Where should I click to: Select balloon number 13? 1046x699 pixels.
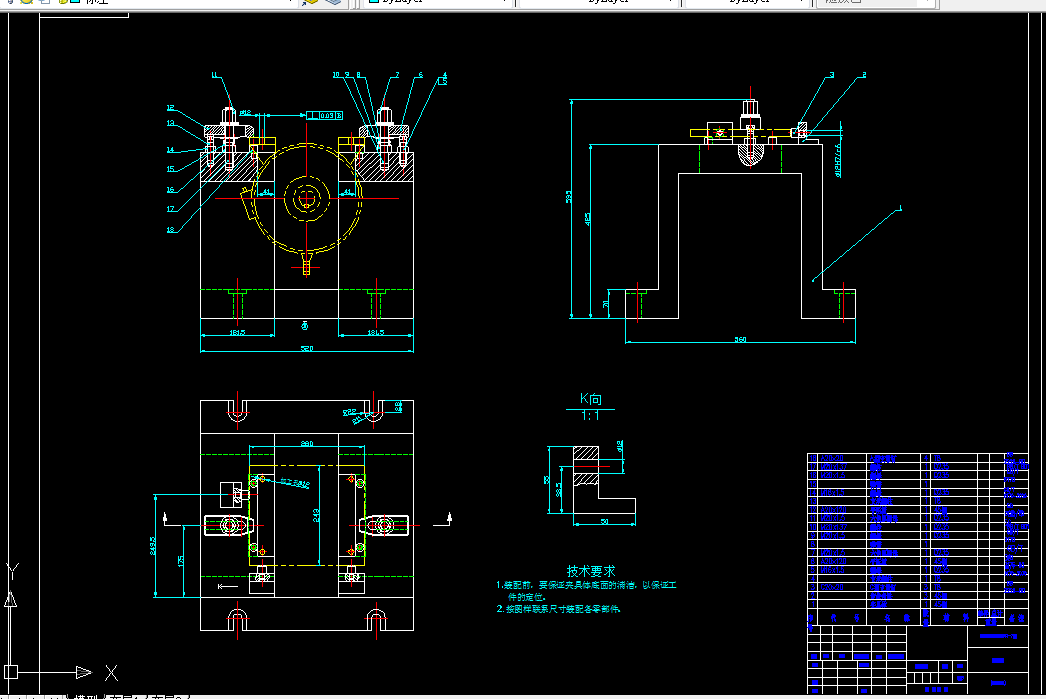170,123
